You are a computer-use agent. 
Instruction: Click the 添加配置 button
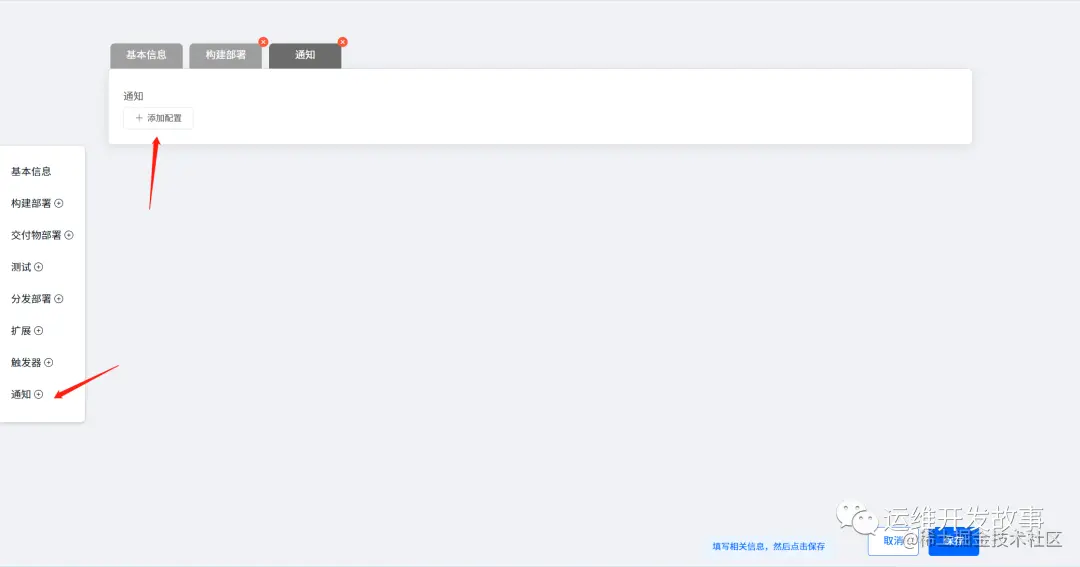(x=158, y=118)
